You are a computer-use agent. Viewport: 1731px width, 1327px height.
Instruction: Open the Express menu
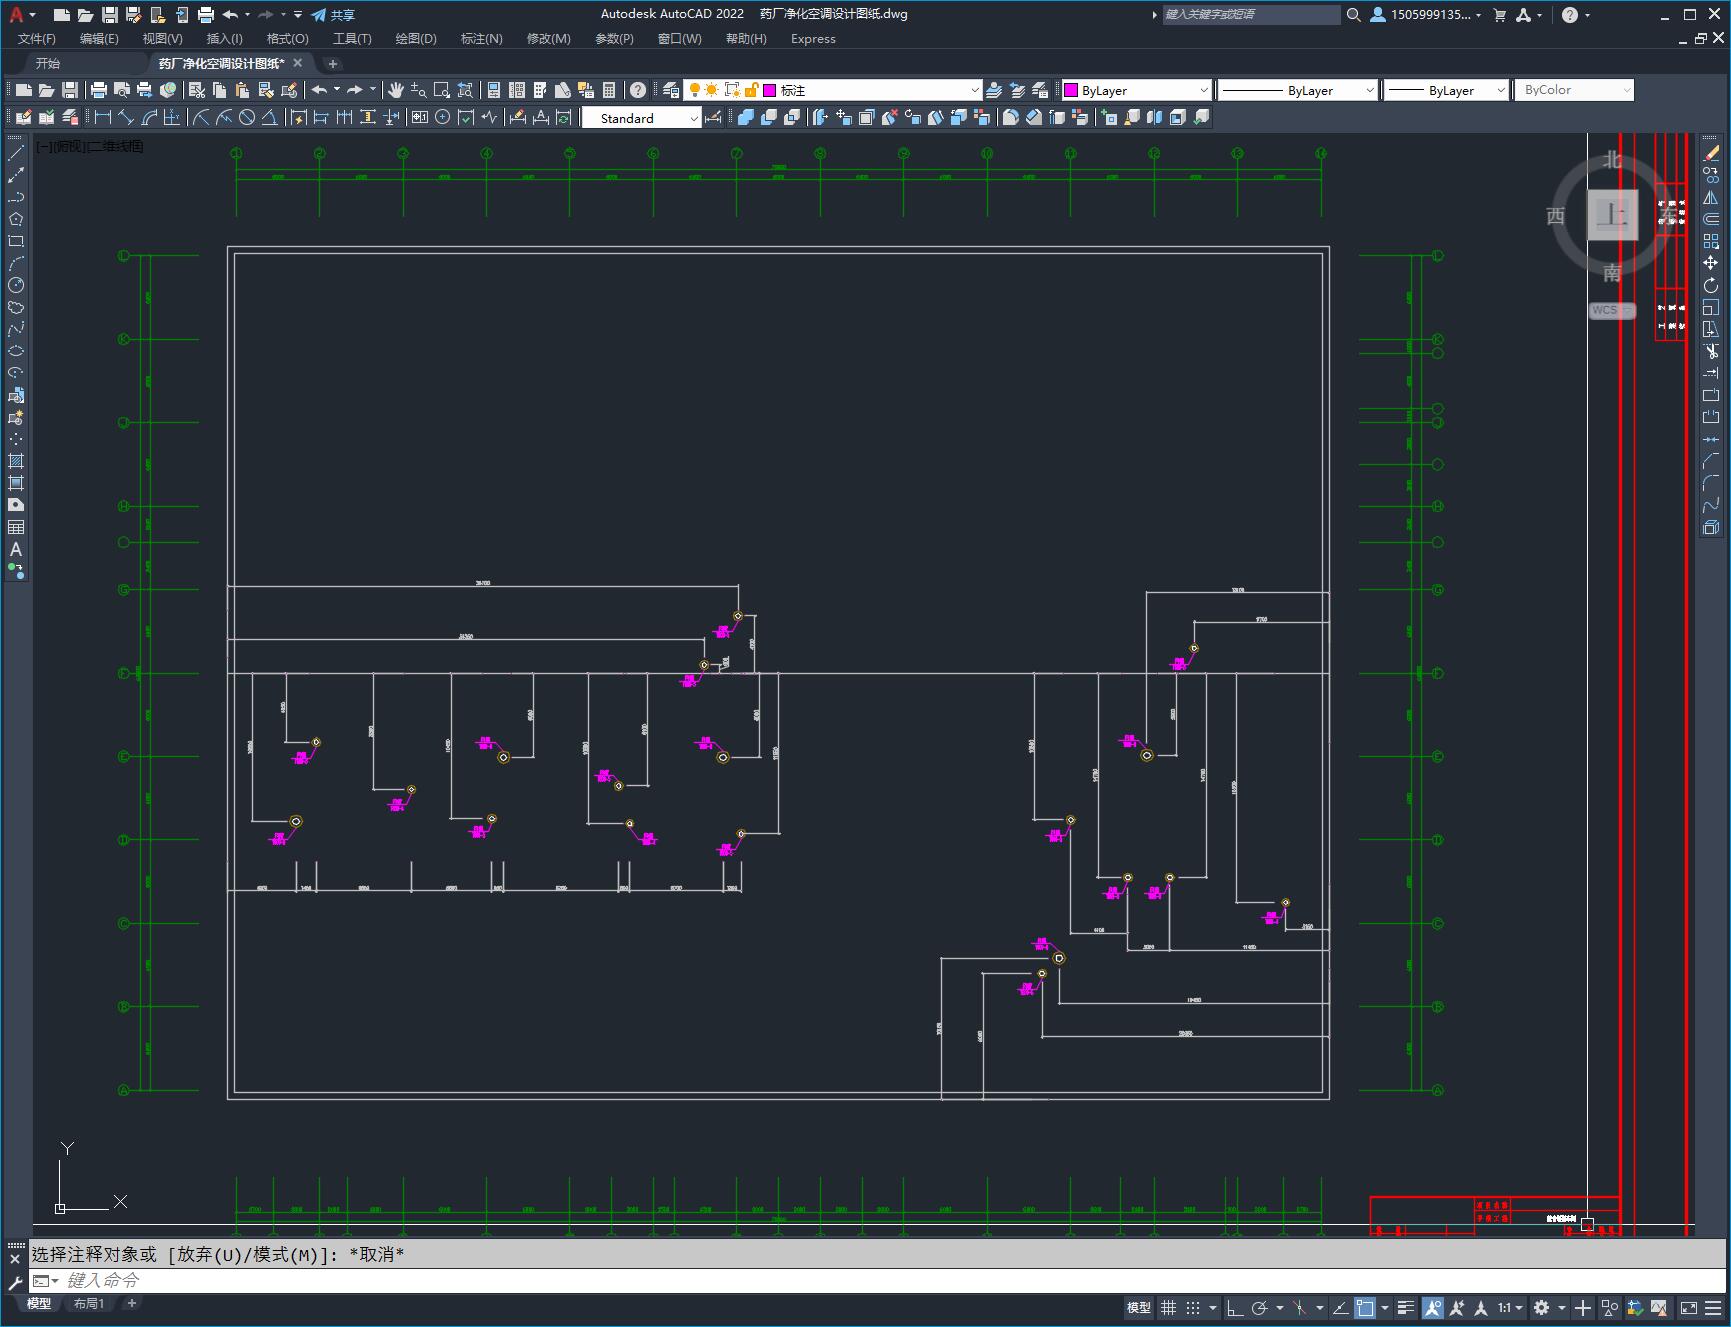click(x=813, y=39)
